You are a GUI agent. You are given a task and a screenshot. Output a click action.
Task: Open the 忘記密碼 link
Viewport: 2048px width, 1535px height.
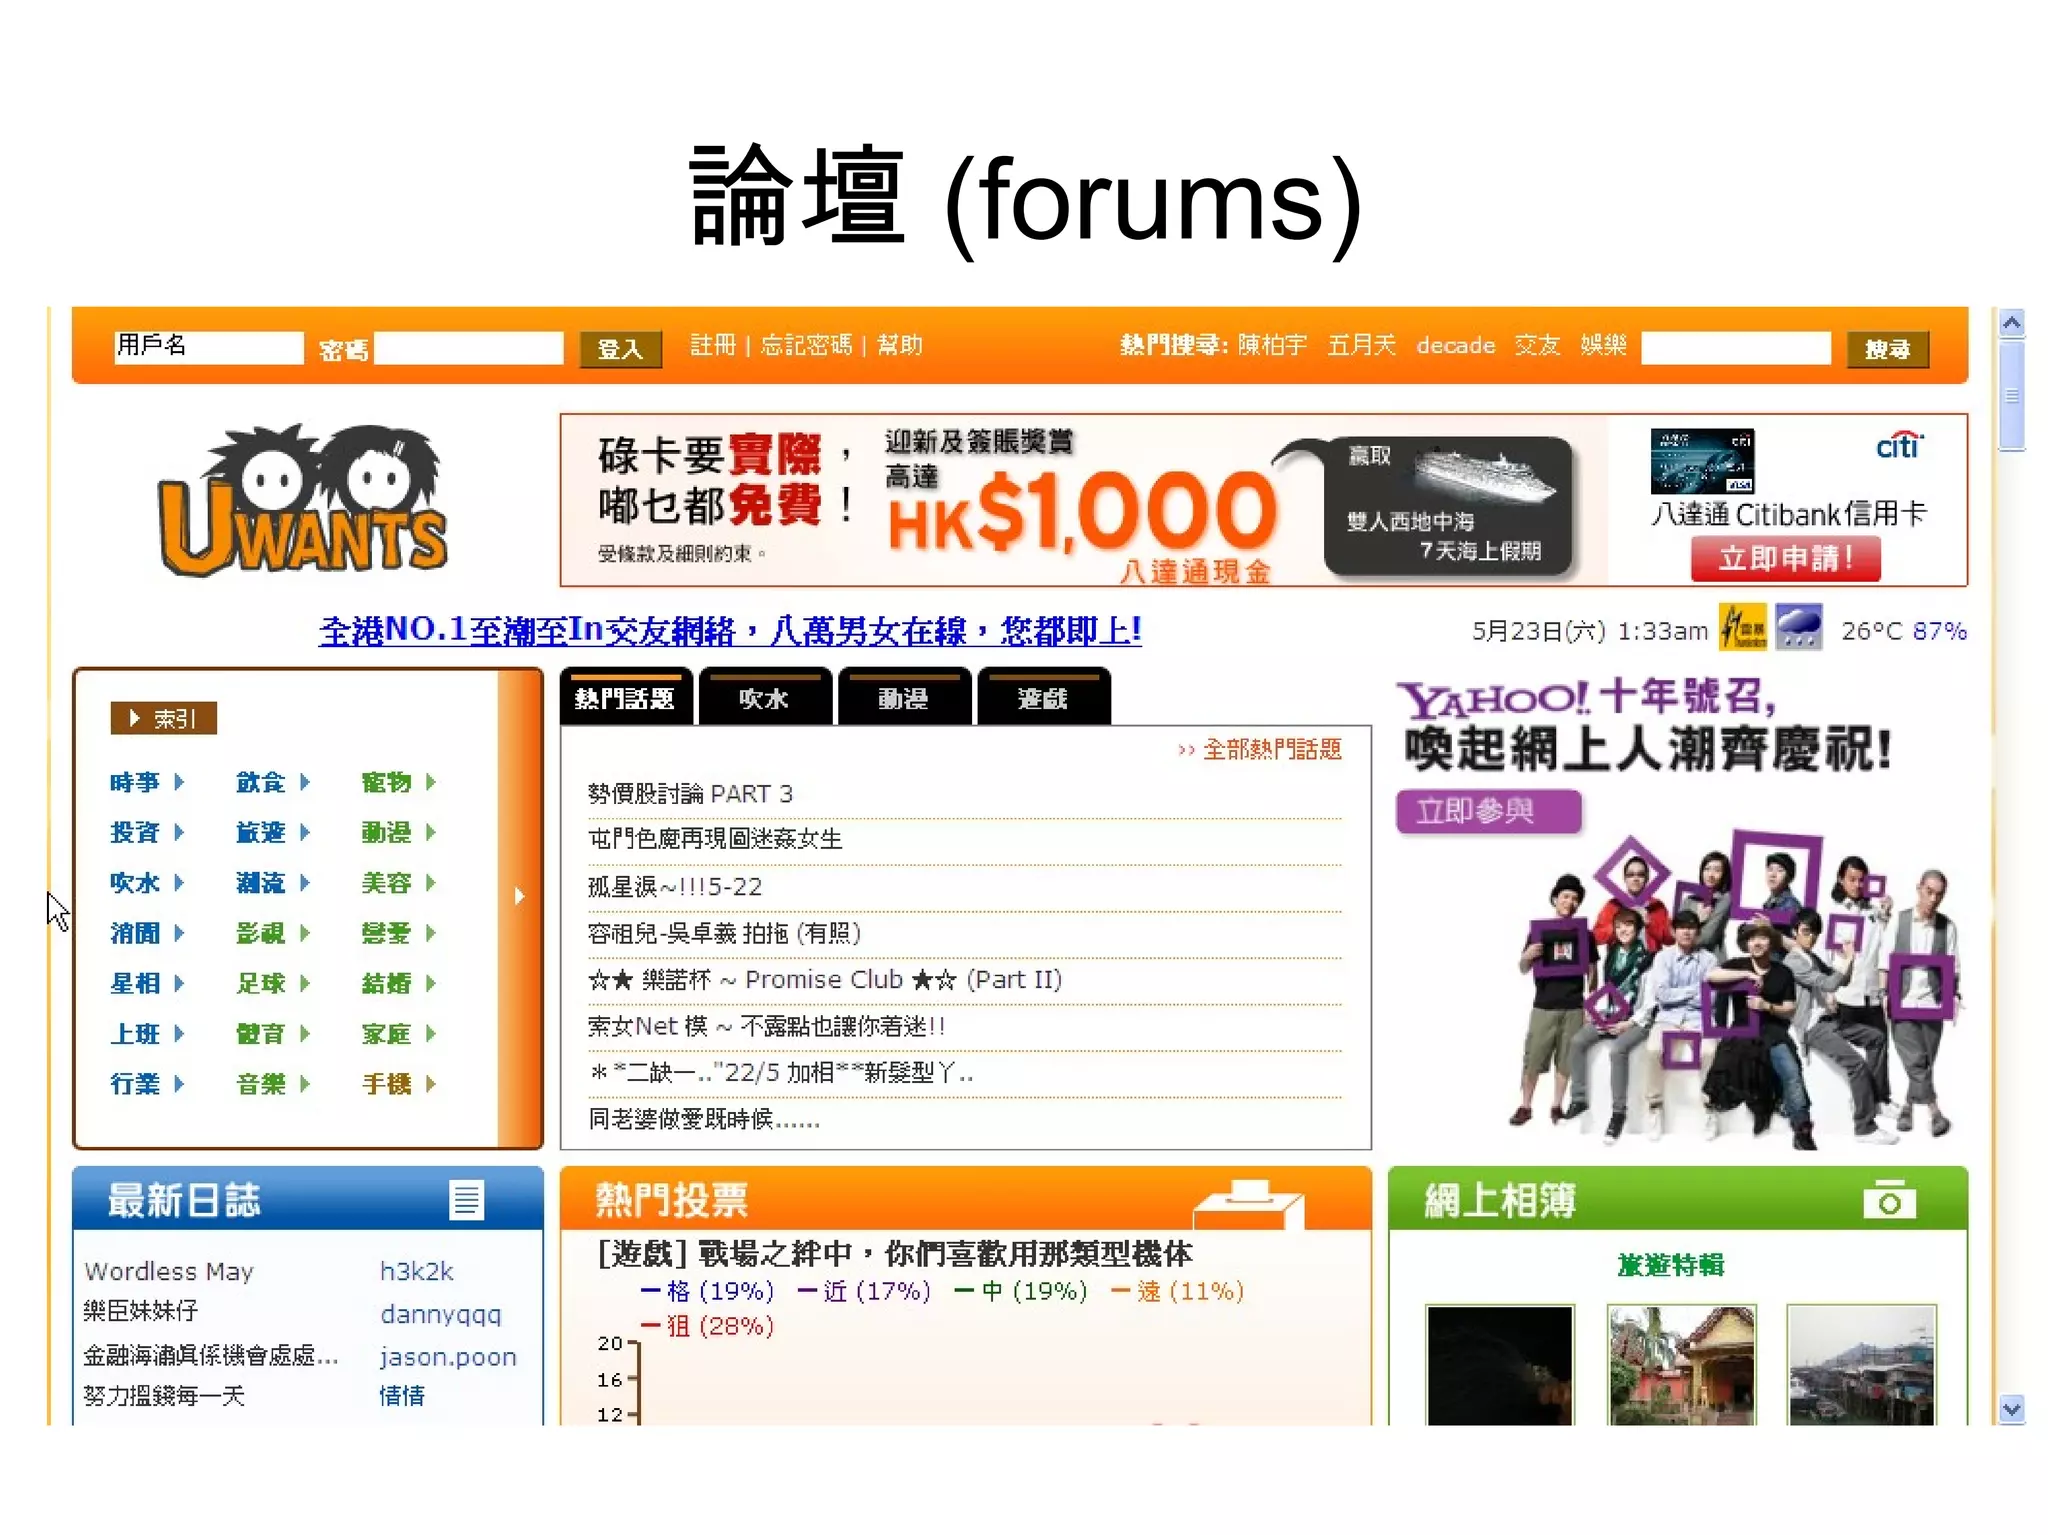[806, 346]
